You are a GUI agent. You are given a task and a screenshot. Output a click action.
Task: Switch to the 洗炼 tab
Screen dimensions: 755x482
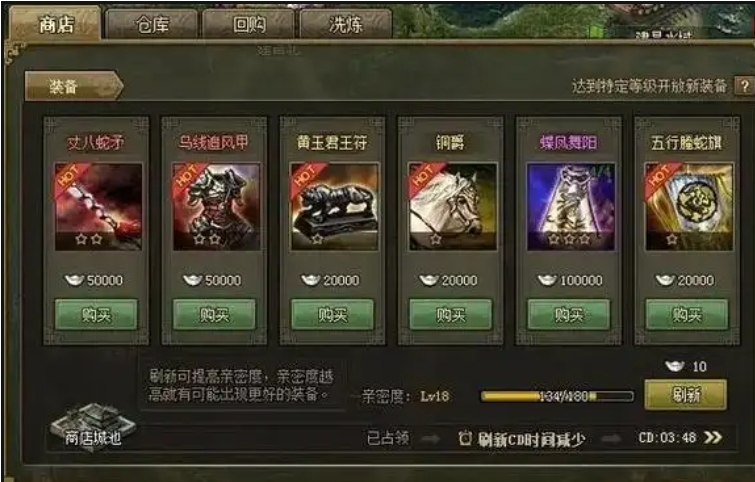346,24
